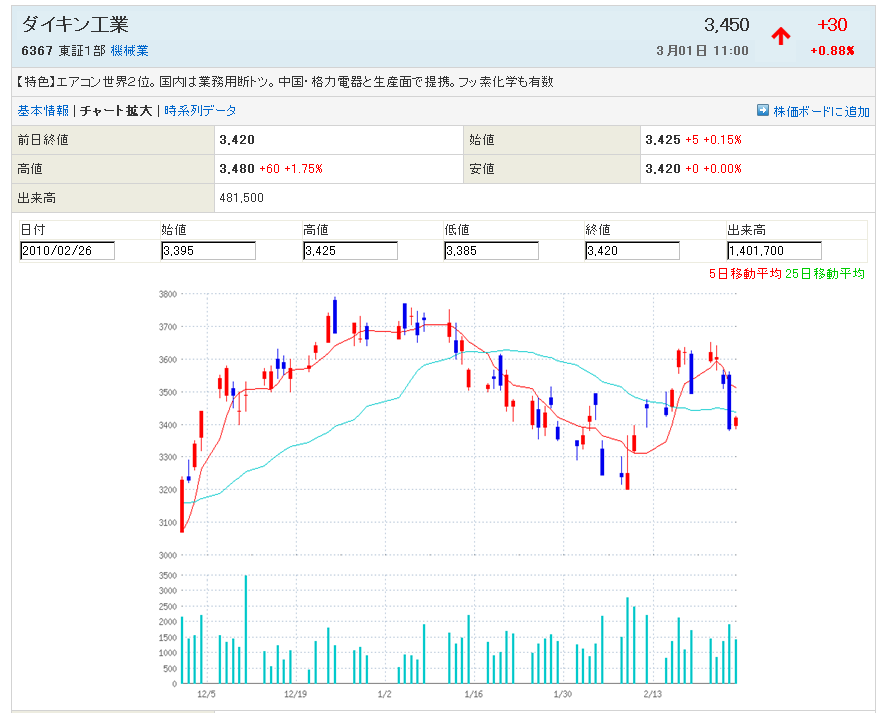Viewport: 888px width, 713px height.
Task: Click the +0.88% change percentage
Action: 832,51
